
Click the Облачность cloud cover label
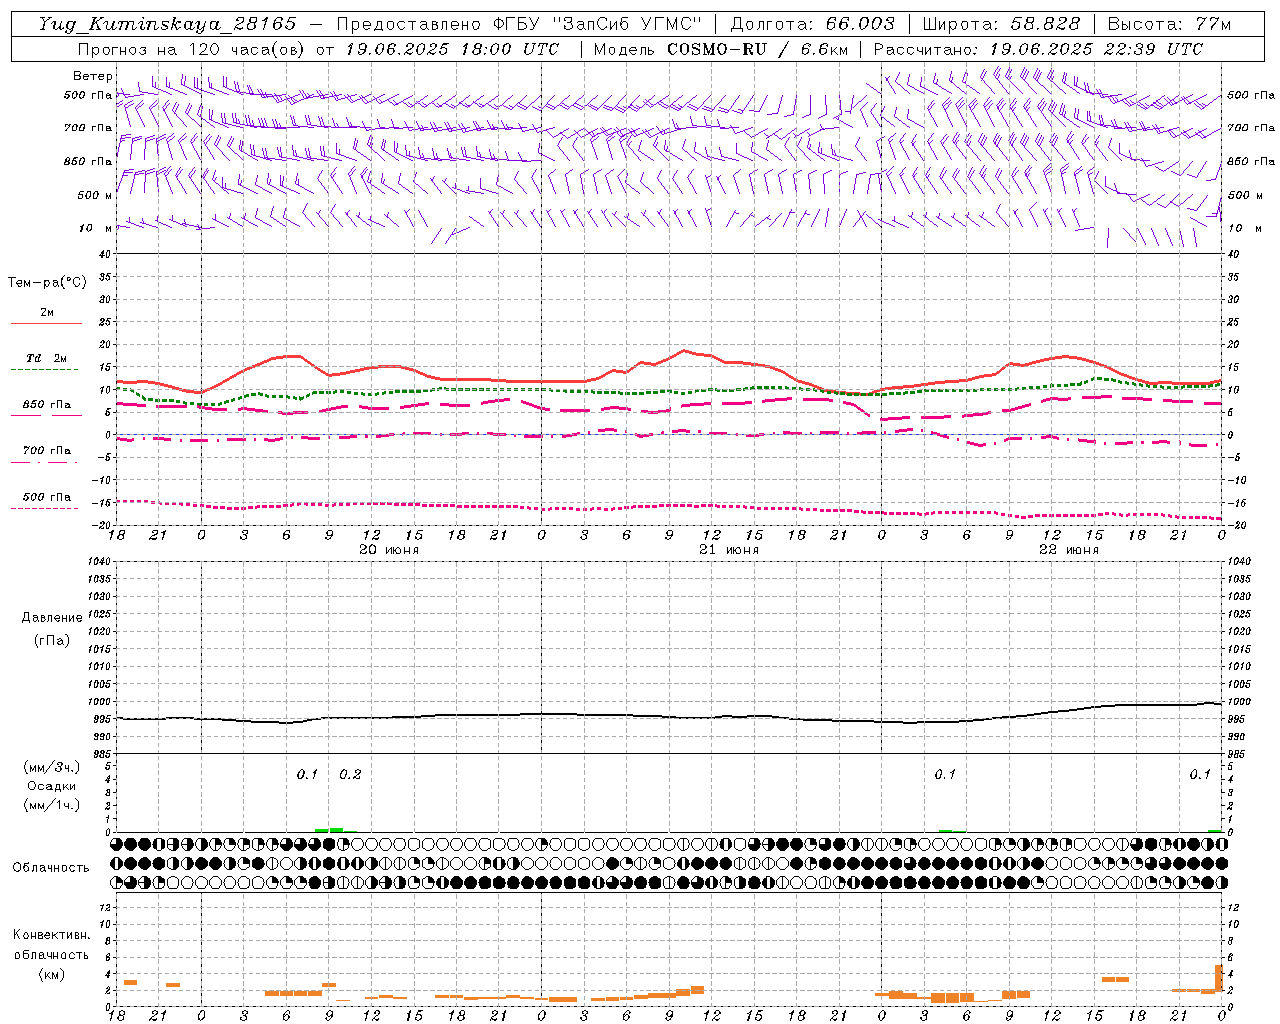[x=51, y=868]
